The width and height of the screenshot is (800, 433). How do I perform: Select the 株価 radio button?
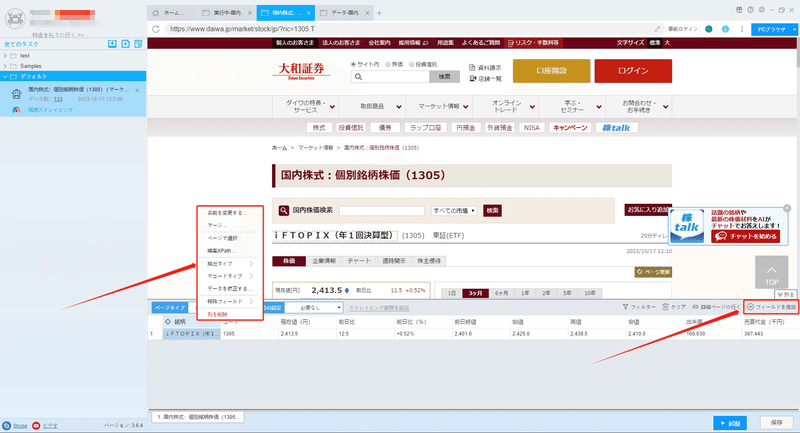[x=388, y=64]
